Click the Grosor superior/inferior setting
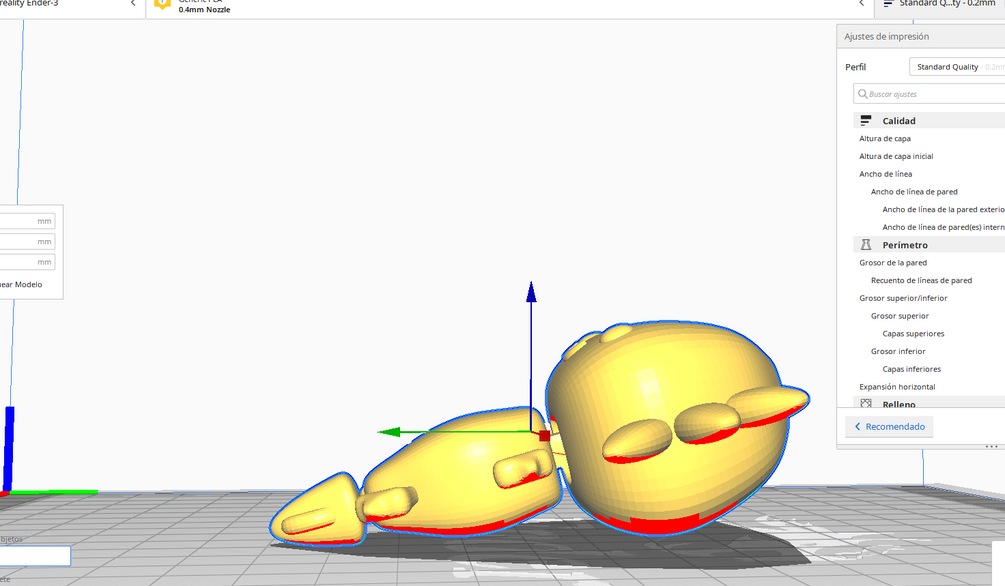This screenshot has height=586, width=1005. coord(903,298)
